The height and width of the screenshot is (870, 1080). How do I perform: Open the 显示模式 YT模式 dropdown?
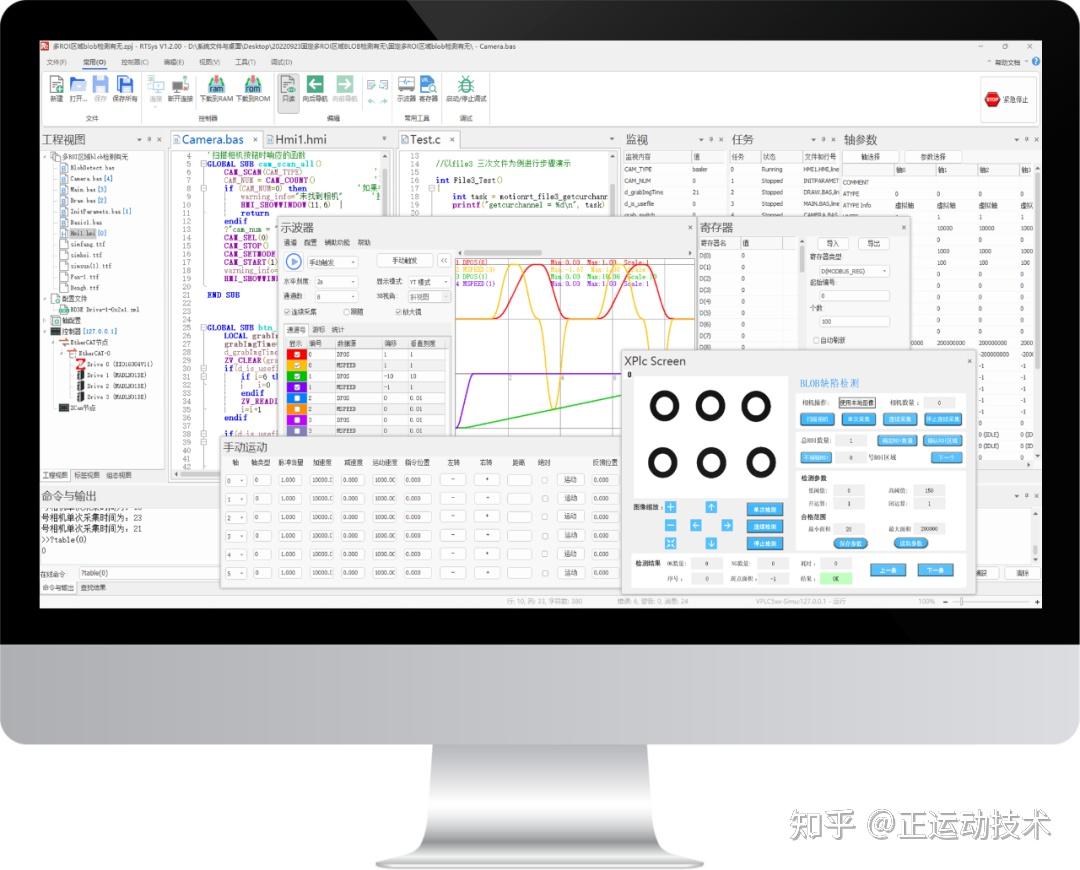(x=429, y=282)
